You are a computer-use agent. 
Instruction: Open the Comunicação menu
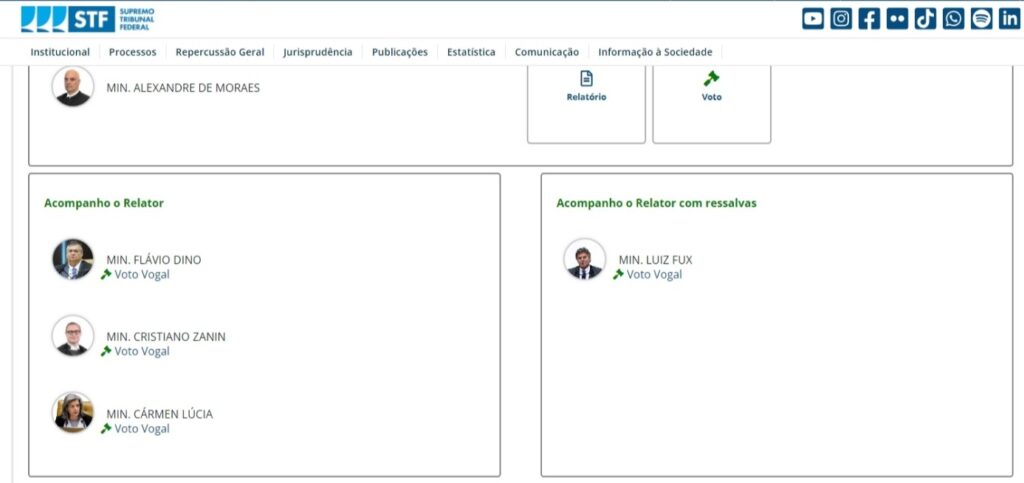(547, 52)
